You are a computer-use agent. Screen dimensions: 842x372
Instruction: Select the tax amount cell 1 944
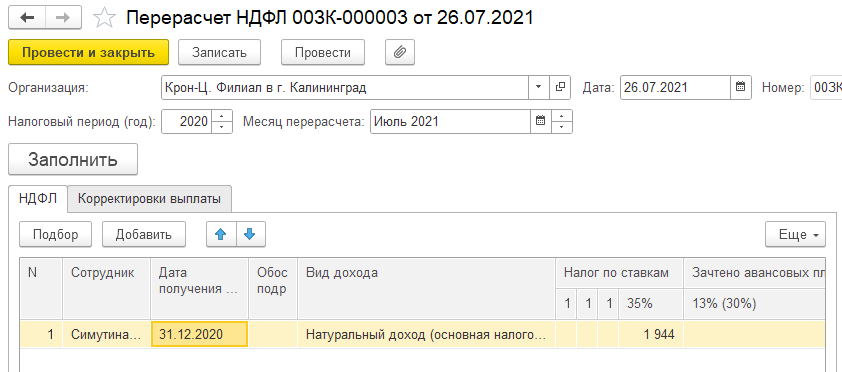click(651, 334)
